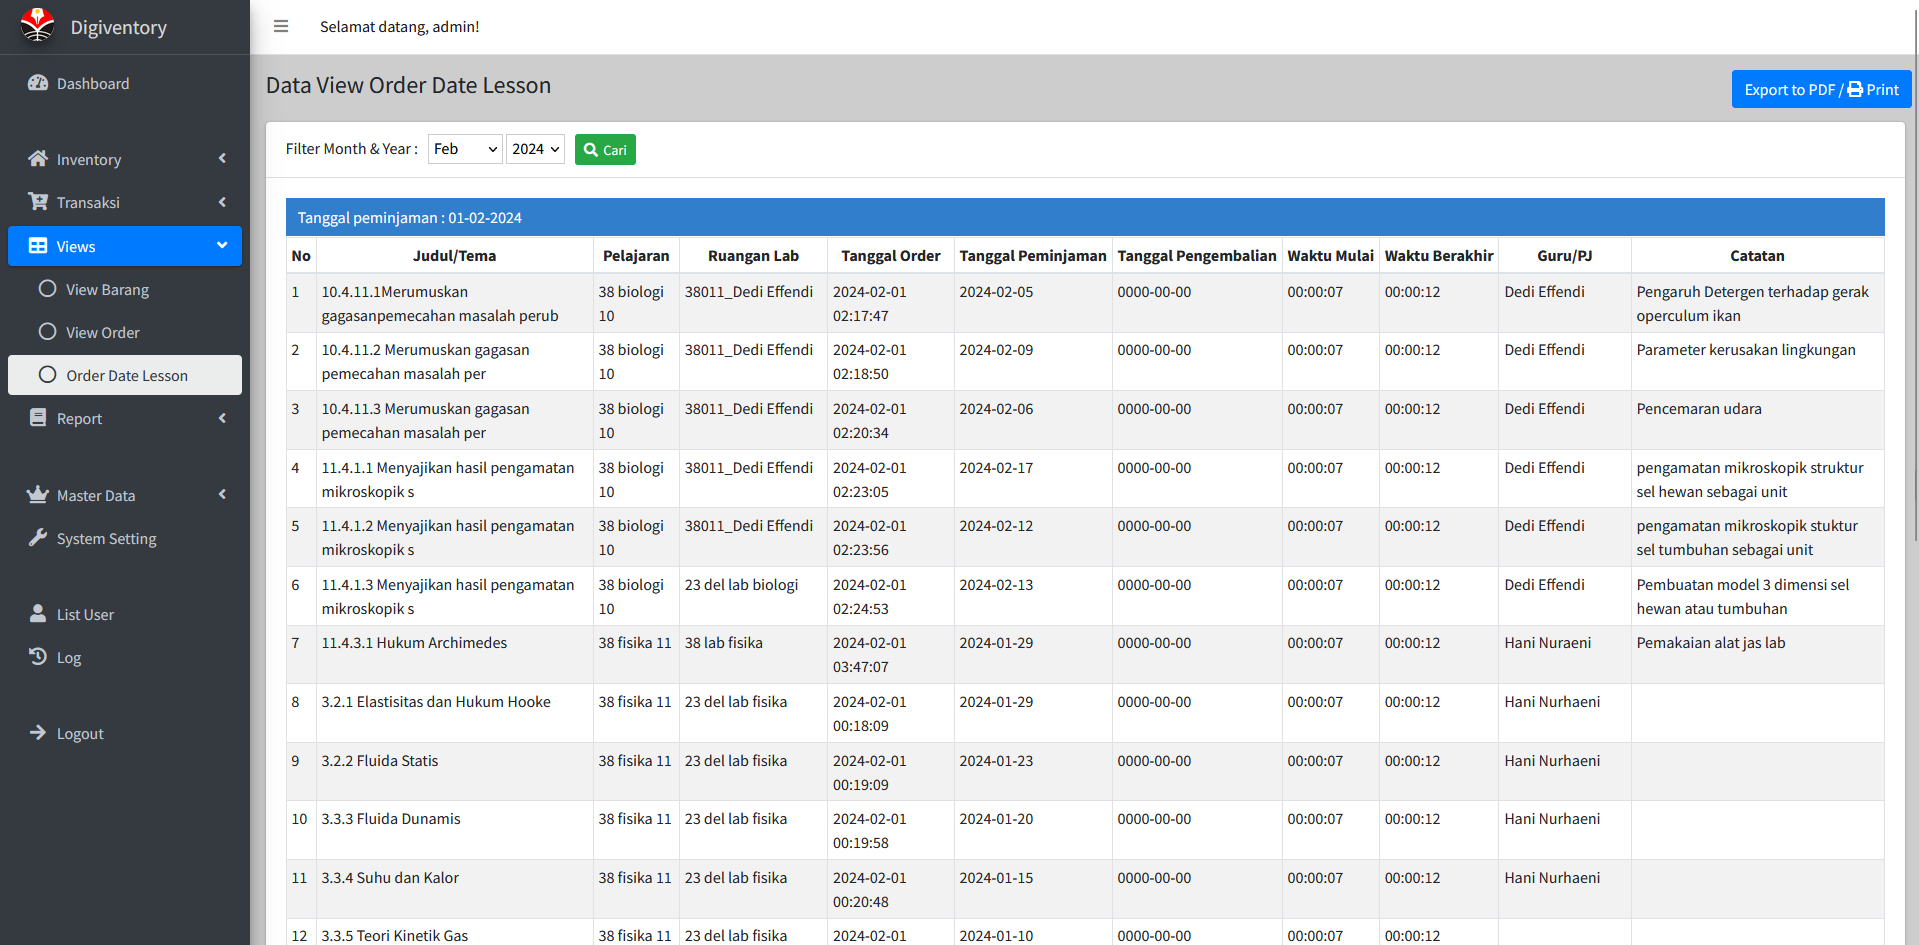Click the Transaksi cart icon
The image size is (1919, 945).
coord(38,202)
